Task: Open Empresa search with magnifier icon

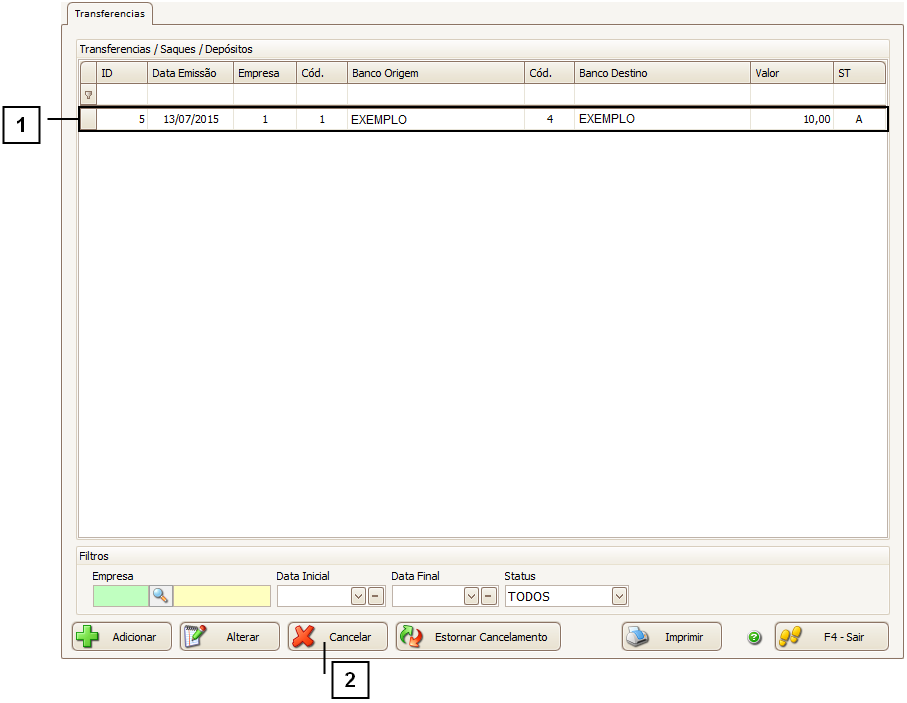Action: pos(160,596)
